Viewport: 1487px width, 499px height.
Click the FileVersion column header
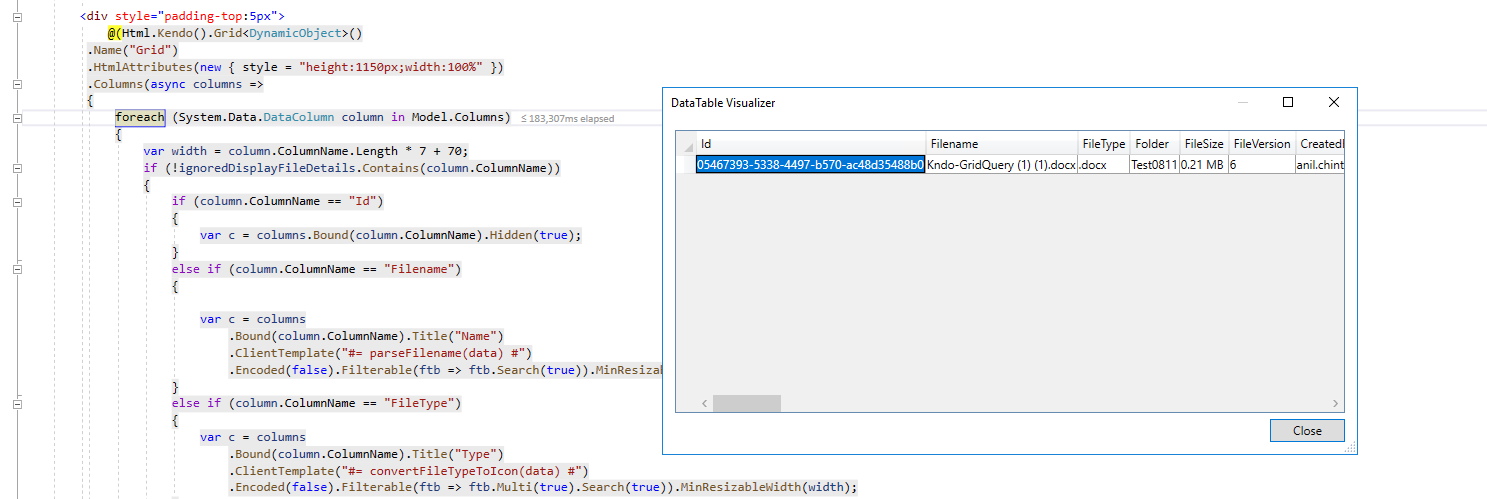click(x=1262, y=144)
